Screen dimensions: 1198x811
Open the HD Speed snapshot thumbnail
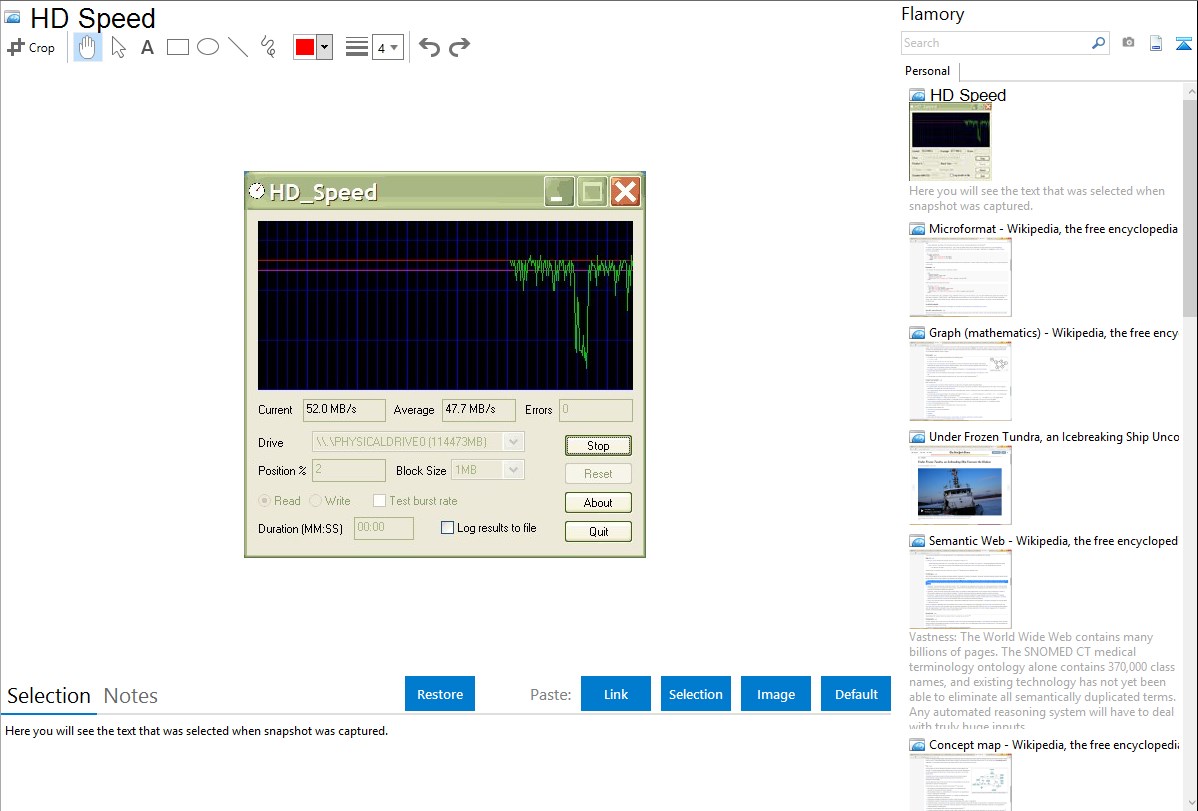point(950,141)
